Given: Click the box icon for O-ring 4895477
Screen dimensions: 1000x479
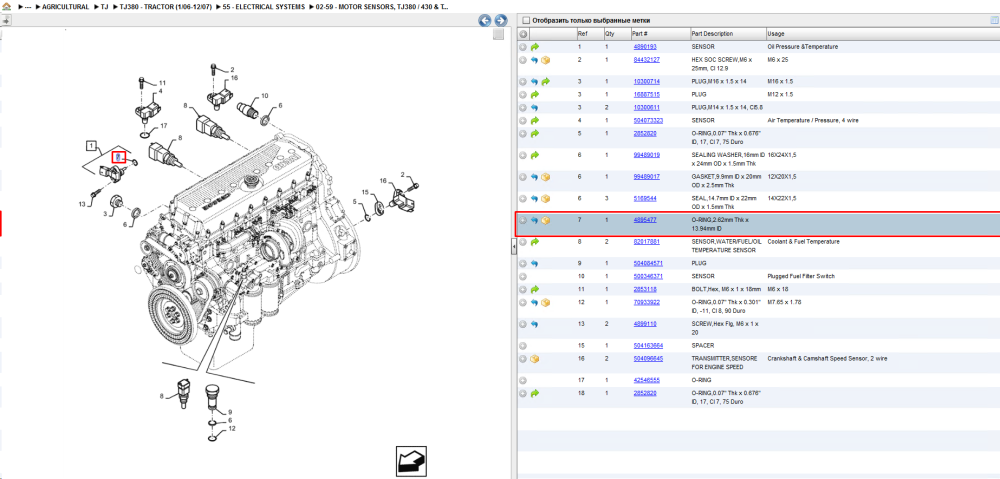Looking at the screenshot, I should tap(545, 220).
